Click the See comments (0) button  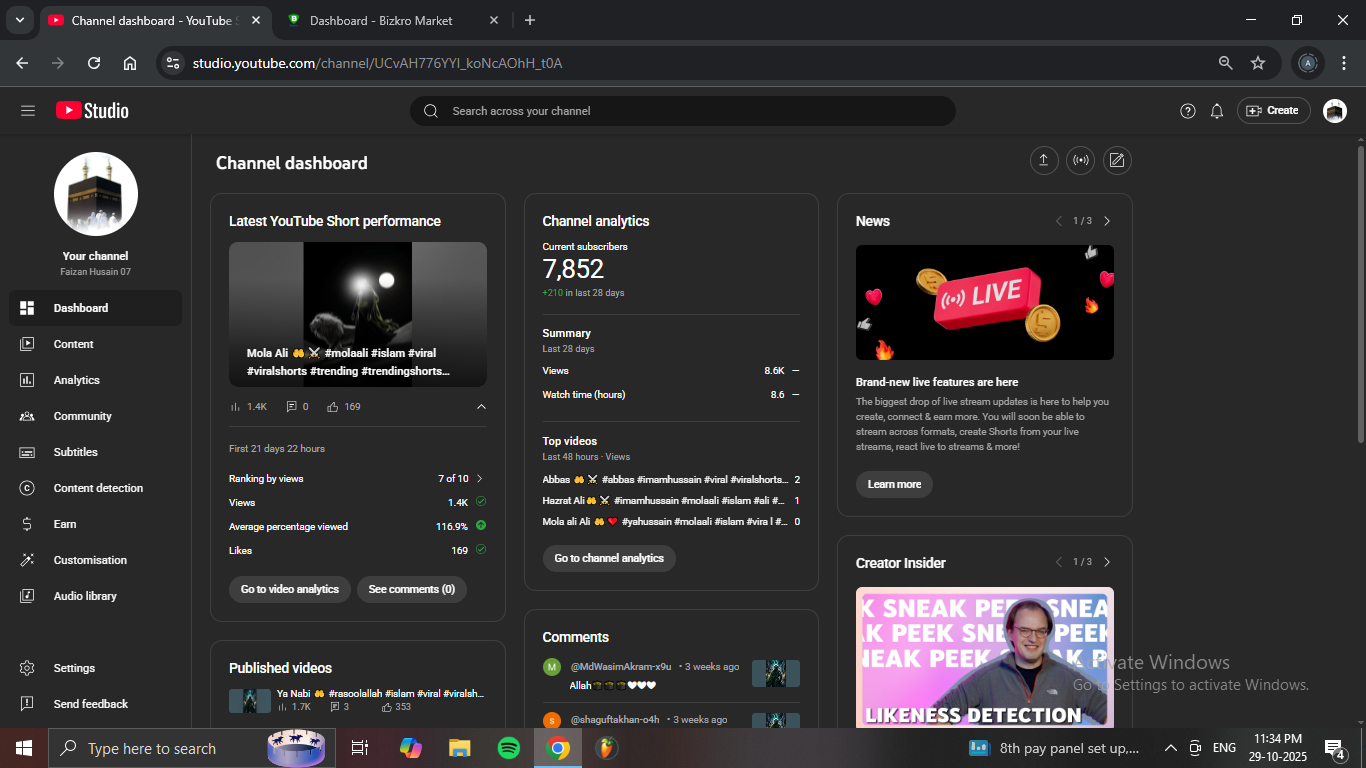click(411, 589)
